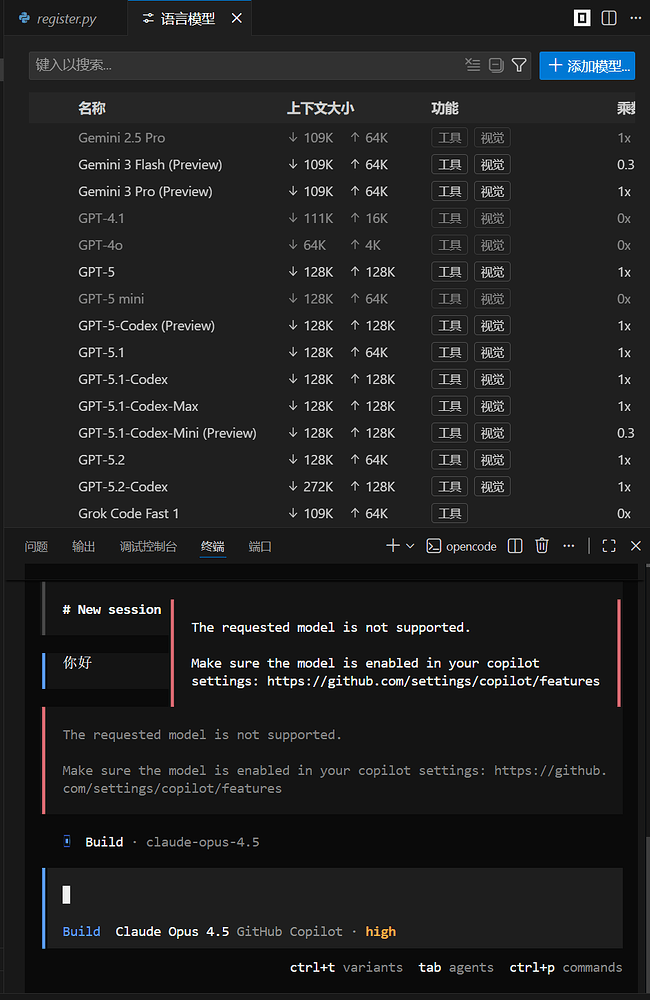Screen dimensions: 650x1000
Task: Split the editor to the right
Action: [x=609, y=18]
